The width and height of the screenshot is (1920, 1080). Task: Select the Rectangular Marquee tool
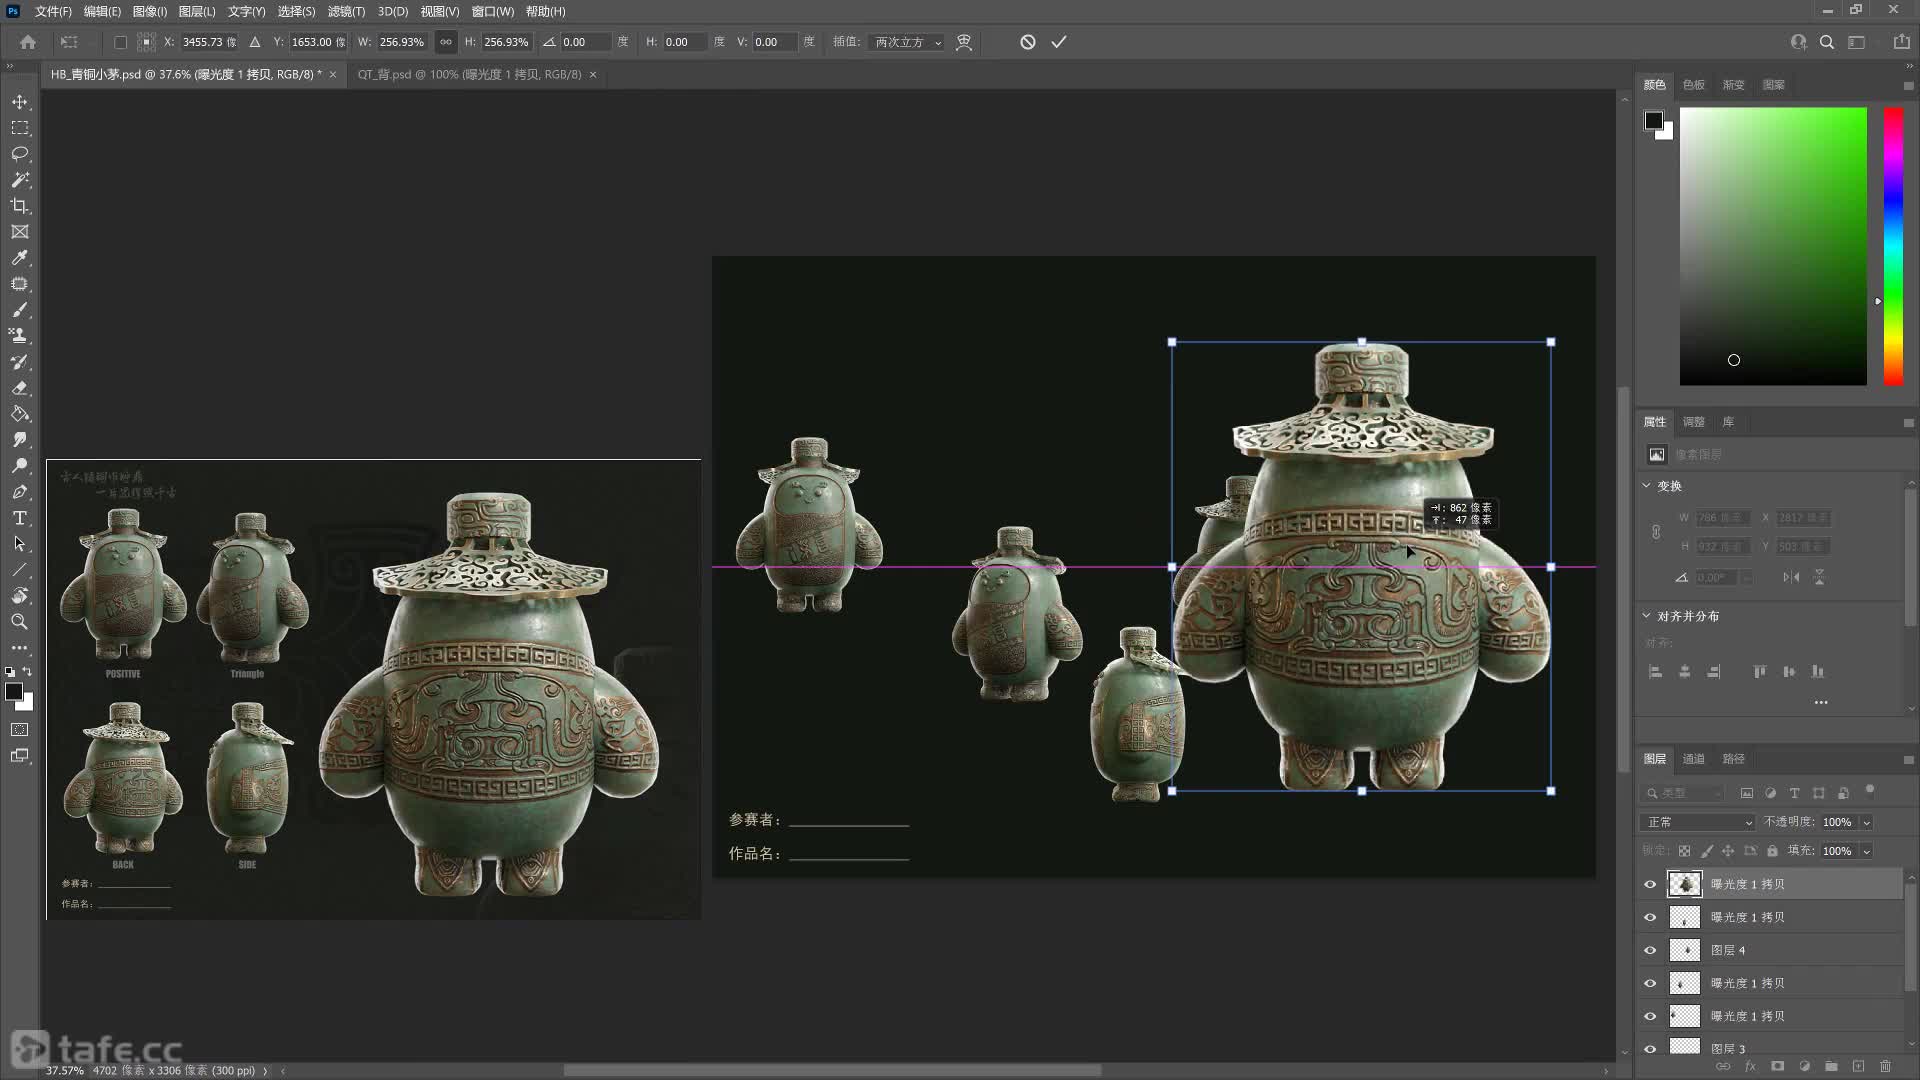[19, 128]
